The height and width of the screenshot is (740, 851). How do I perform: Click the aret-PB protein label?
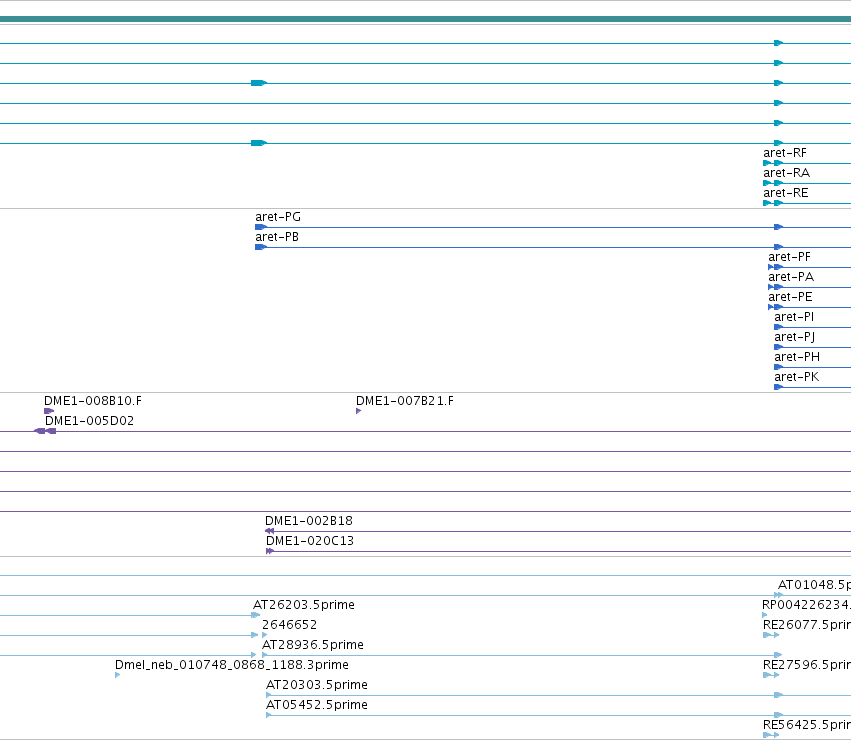pyautogui.click(x=277, y=237)
